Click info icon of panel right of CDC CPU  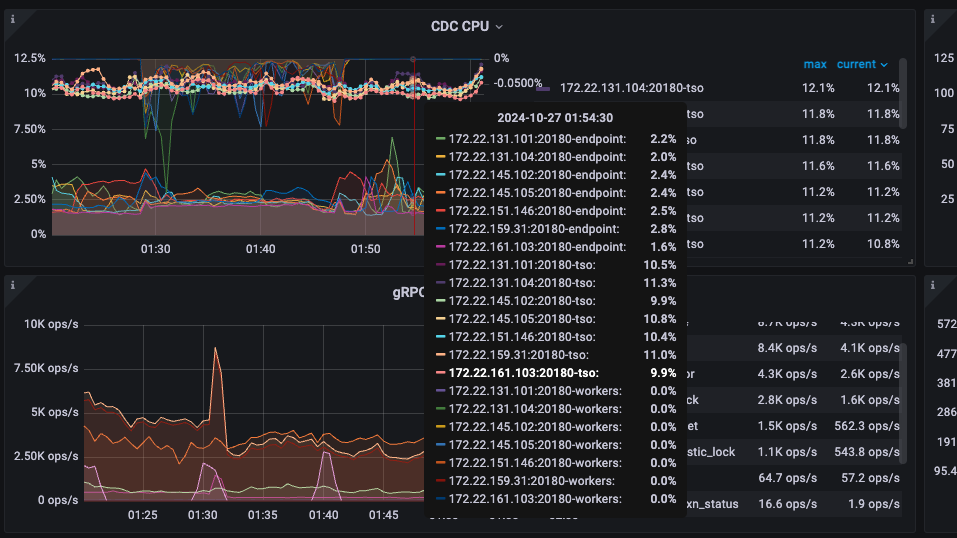(933, 20)
